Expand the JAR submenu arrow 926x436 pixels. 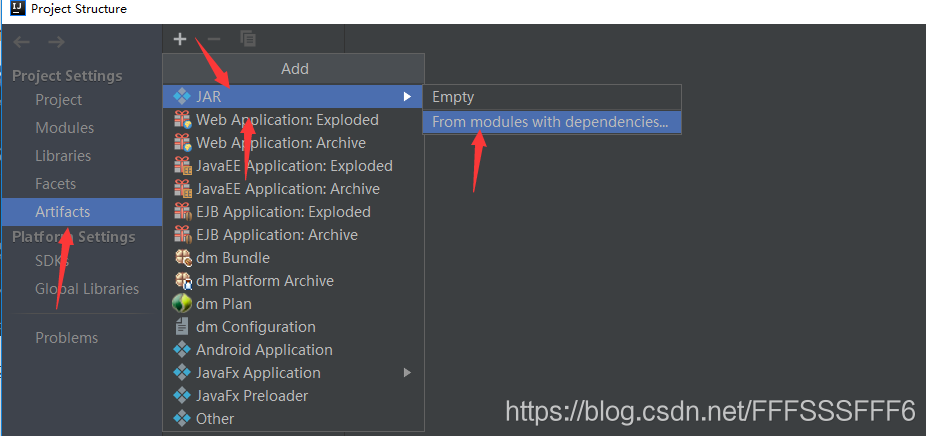pos(407,97)
